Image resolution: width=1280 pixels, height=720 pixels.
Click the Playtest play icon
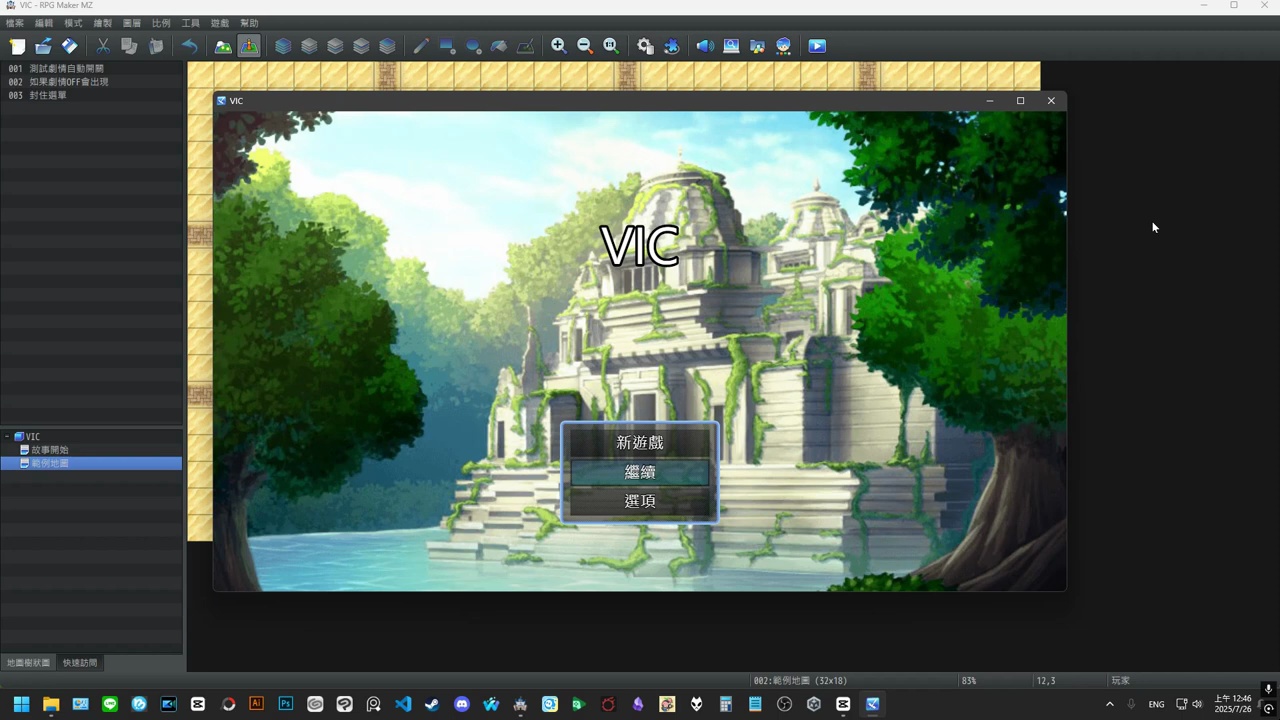tap(817, 46)
